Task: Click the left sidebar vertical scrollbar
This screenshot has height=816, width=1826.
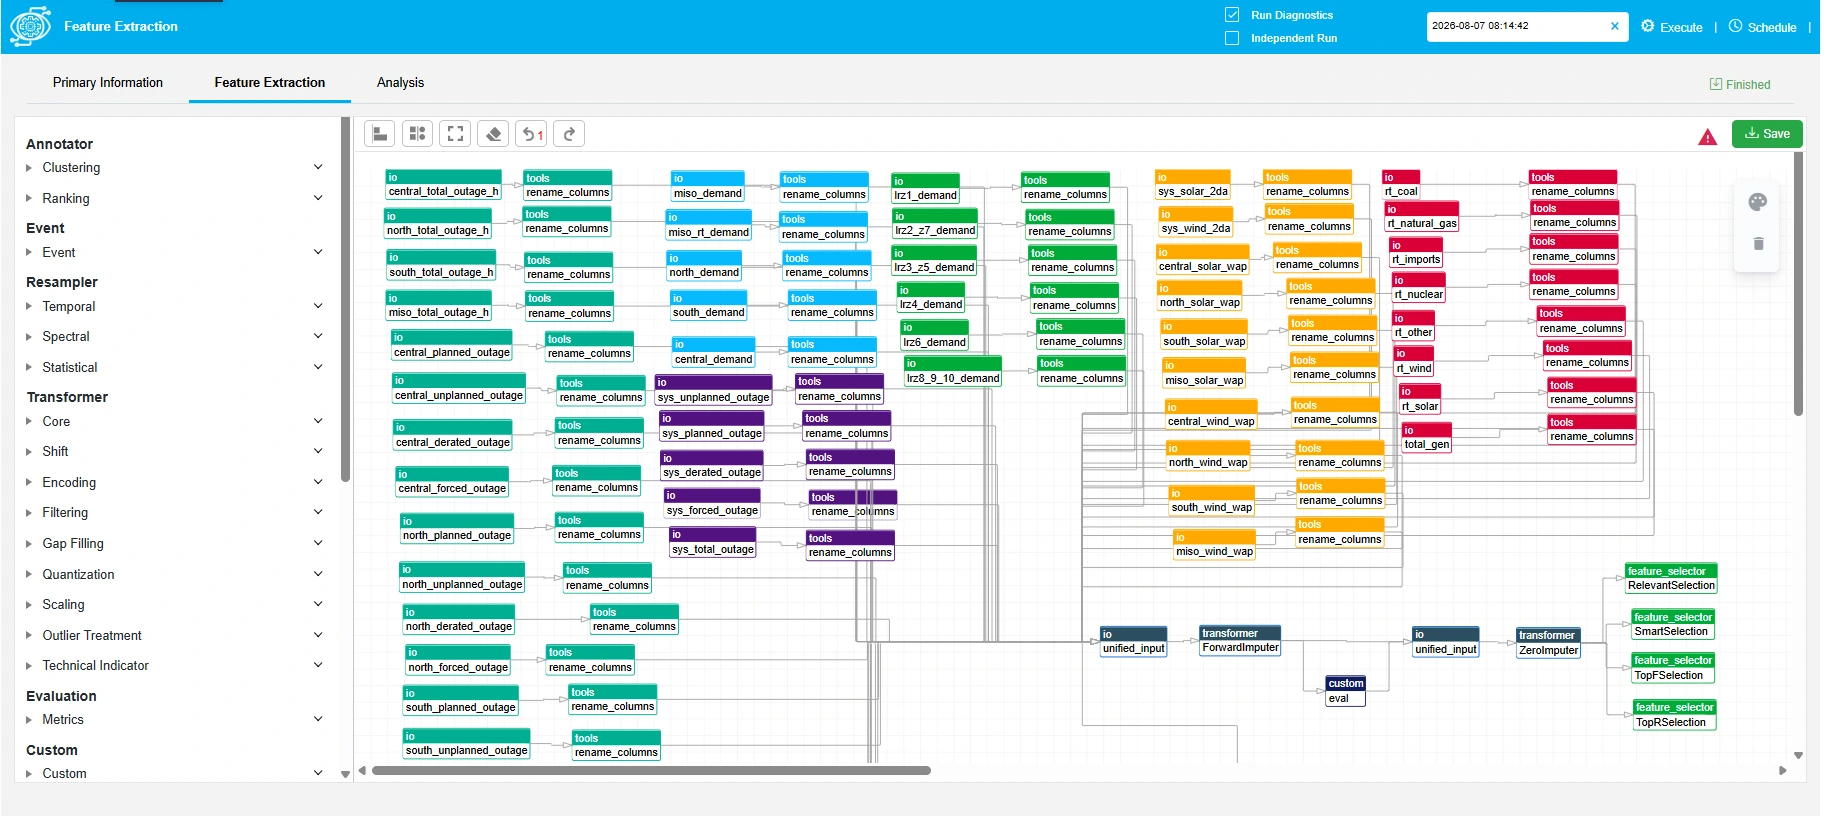Action: (x=345, y=300)
